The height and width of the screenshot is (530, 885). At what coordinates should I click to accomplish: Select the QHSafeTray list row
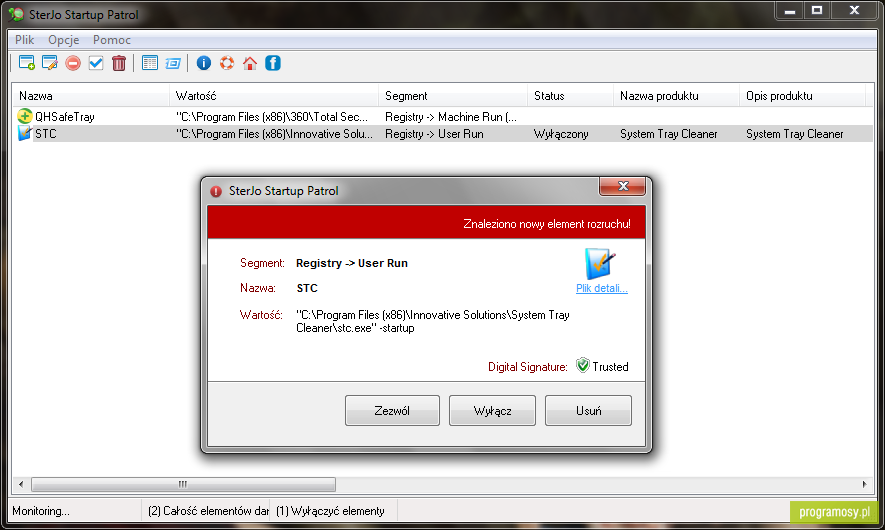(x=442, y=117)
